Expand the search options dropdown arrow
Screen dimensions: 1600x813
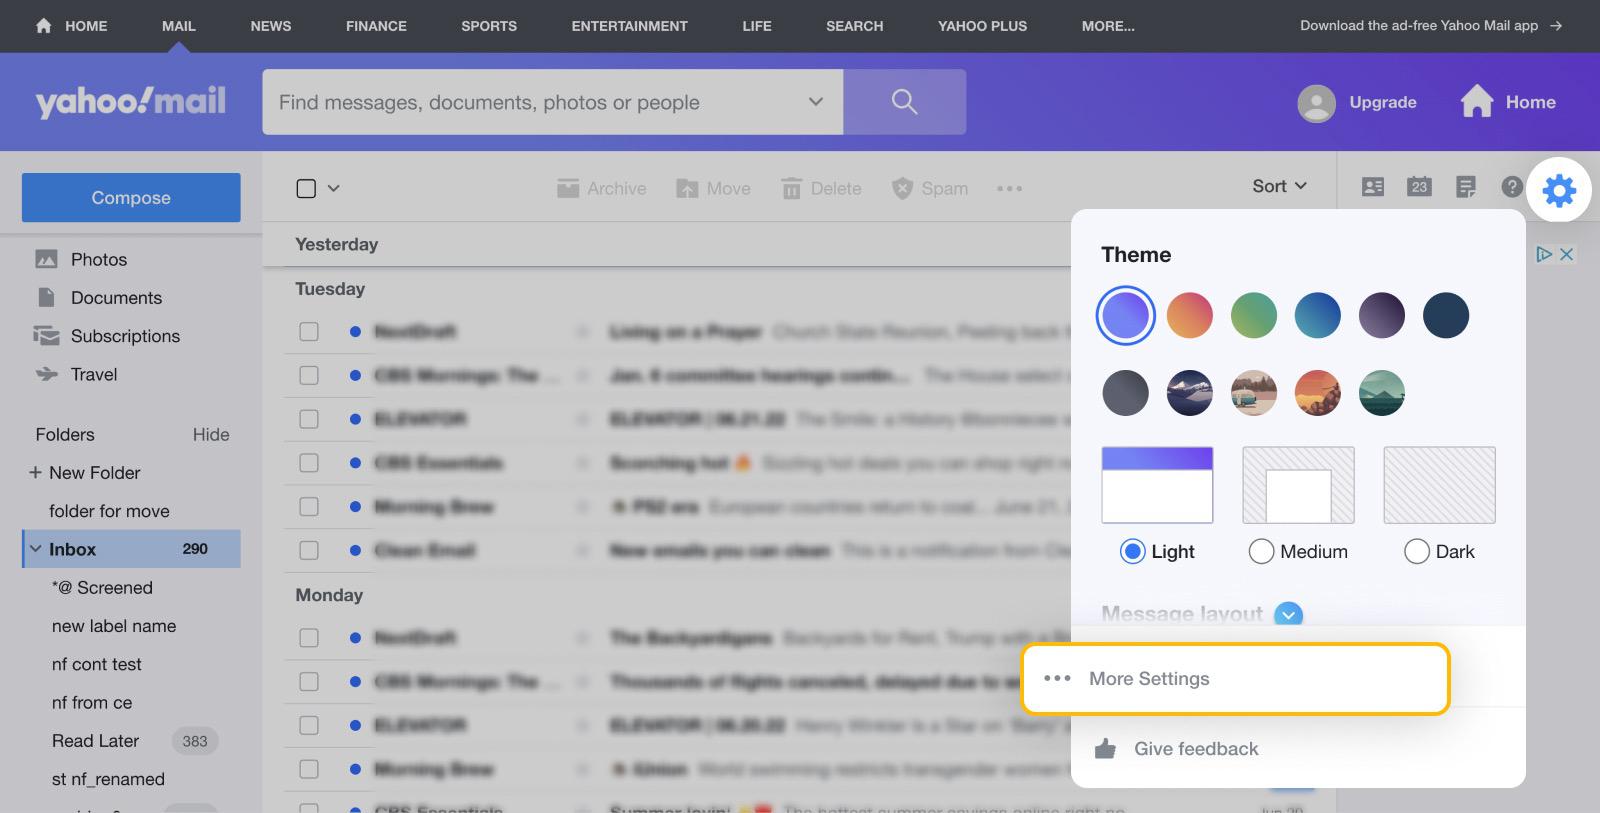point(816,102)
